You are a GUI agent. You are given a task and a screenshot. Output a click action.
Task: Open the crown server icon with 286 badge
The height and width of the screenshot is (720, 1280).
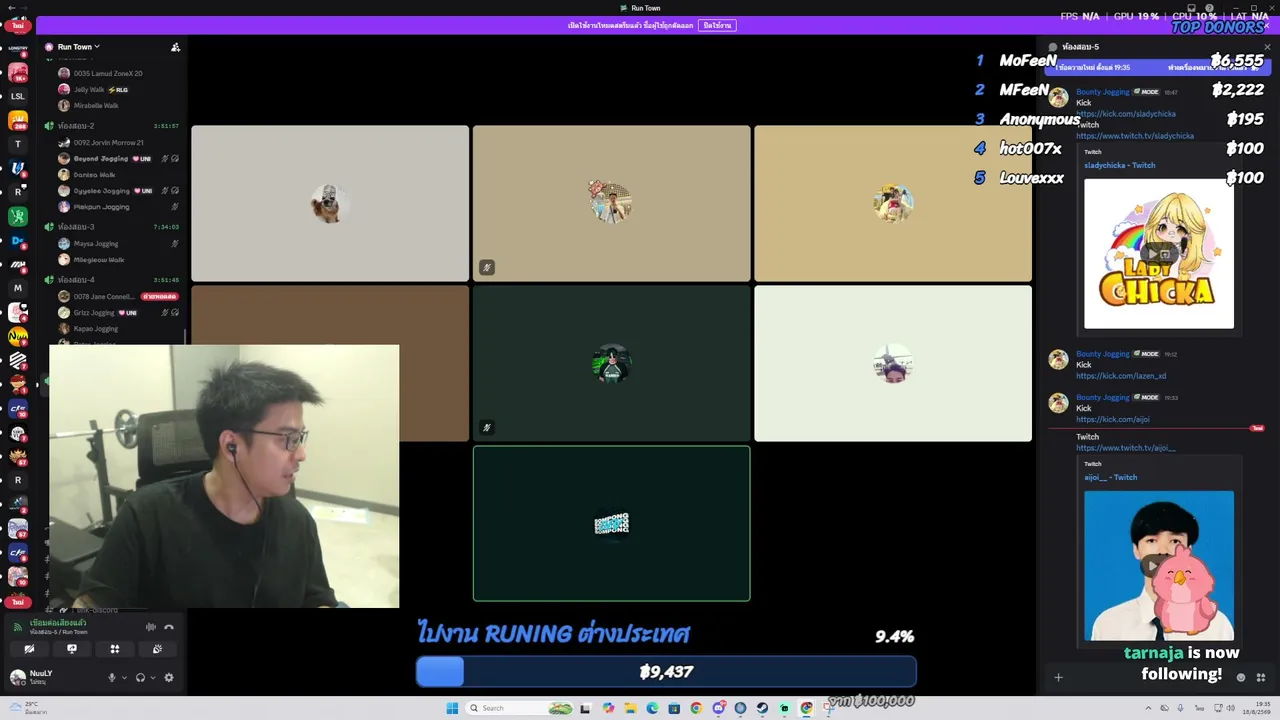[18, 121]
